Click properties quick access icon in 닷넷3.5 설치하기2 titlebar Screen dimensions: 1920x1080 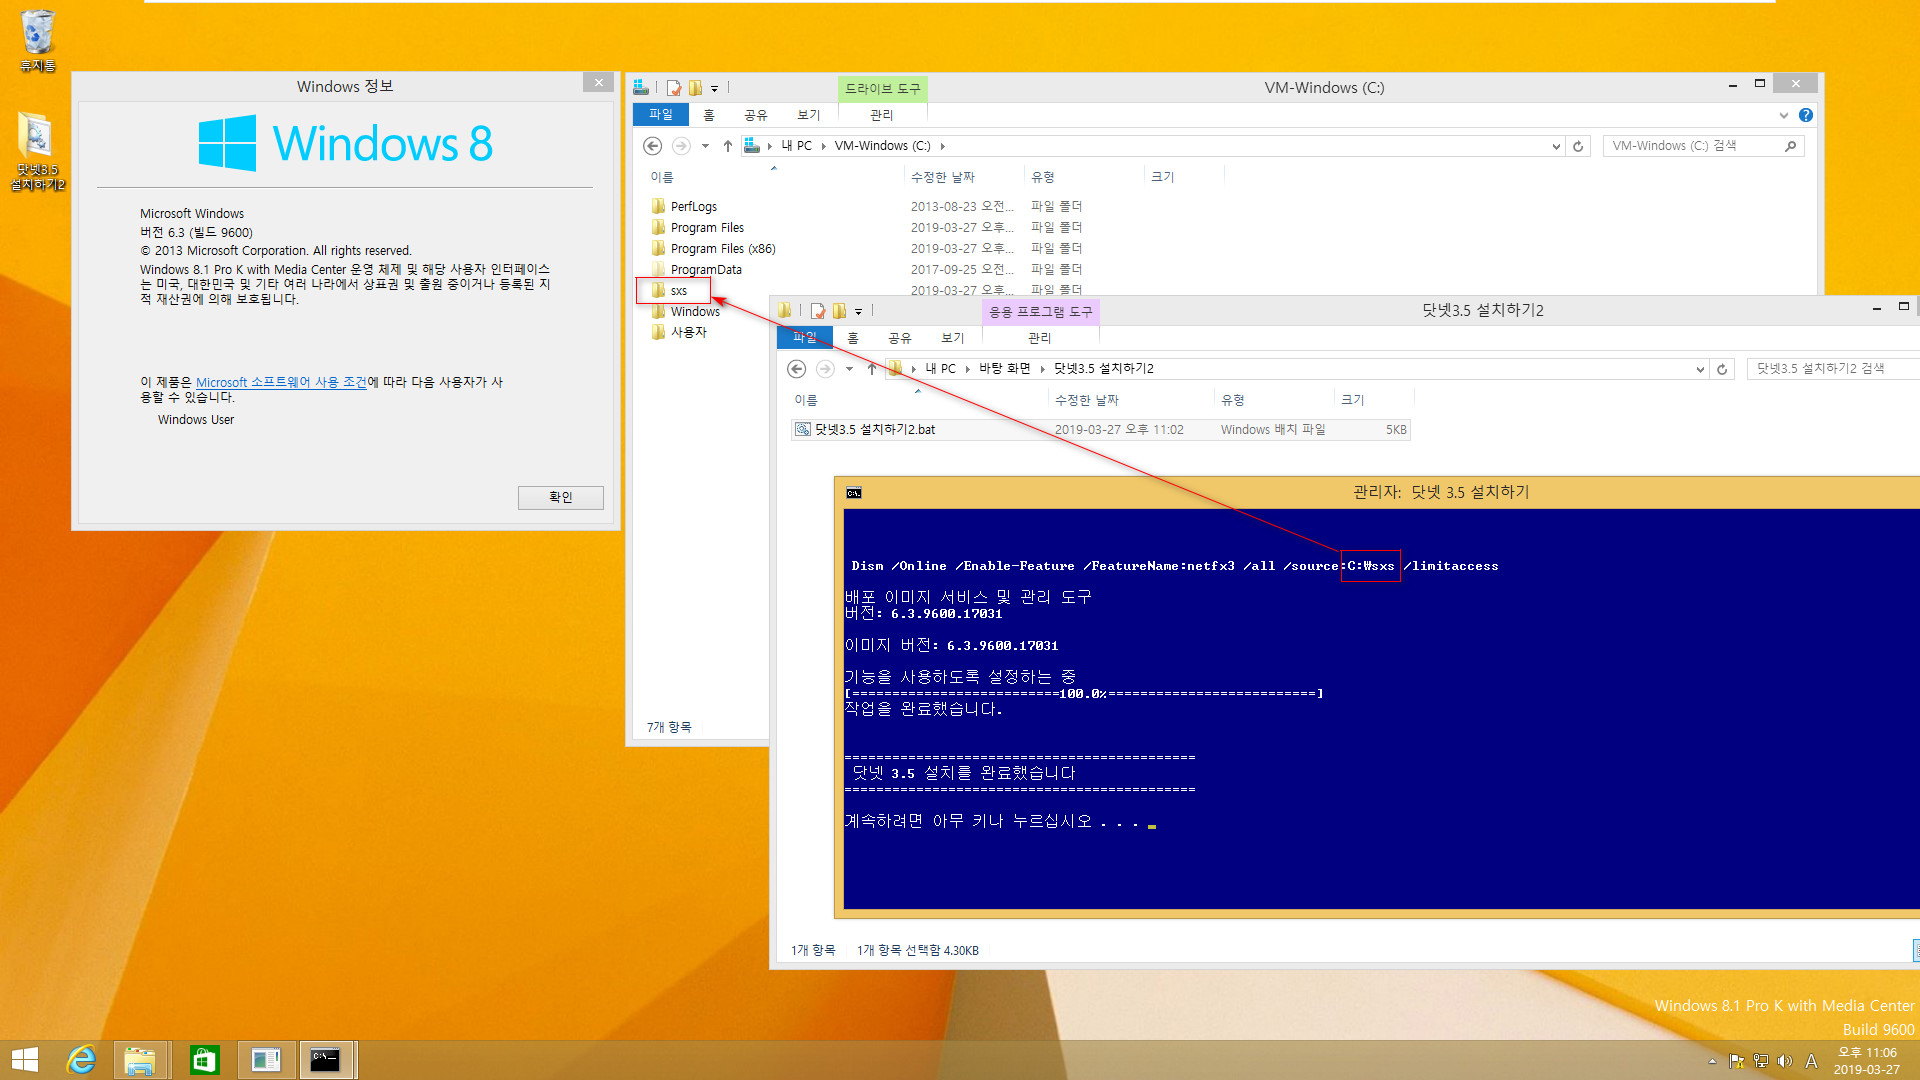coord(818,311)
